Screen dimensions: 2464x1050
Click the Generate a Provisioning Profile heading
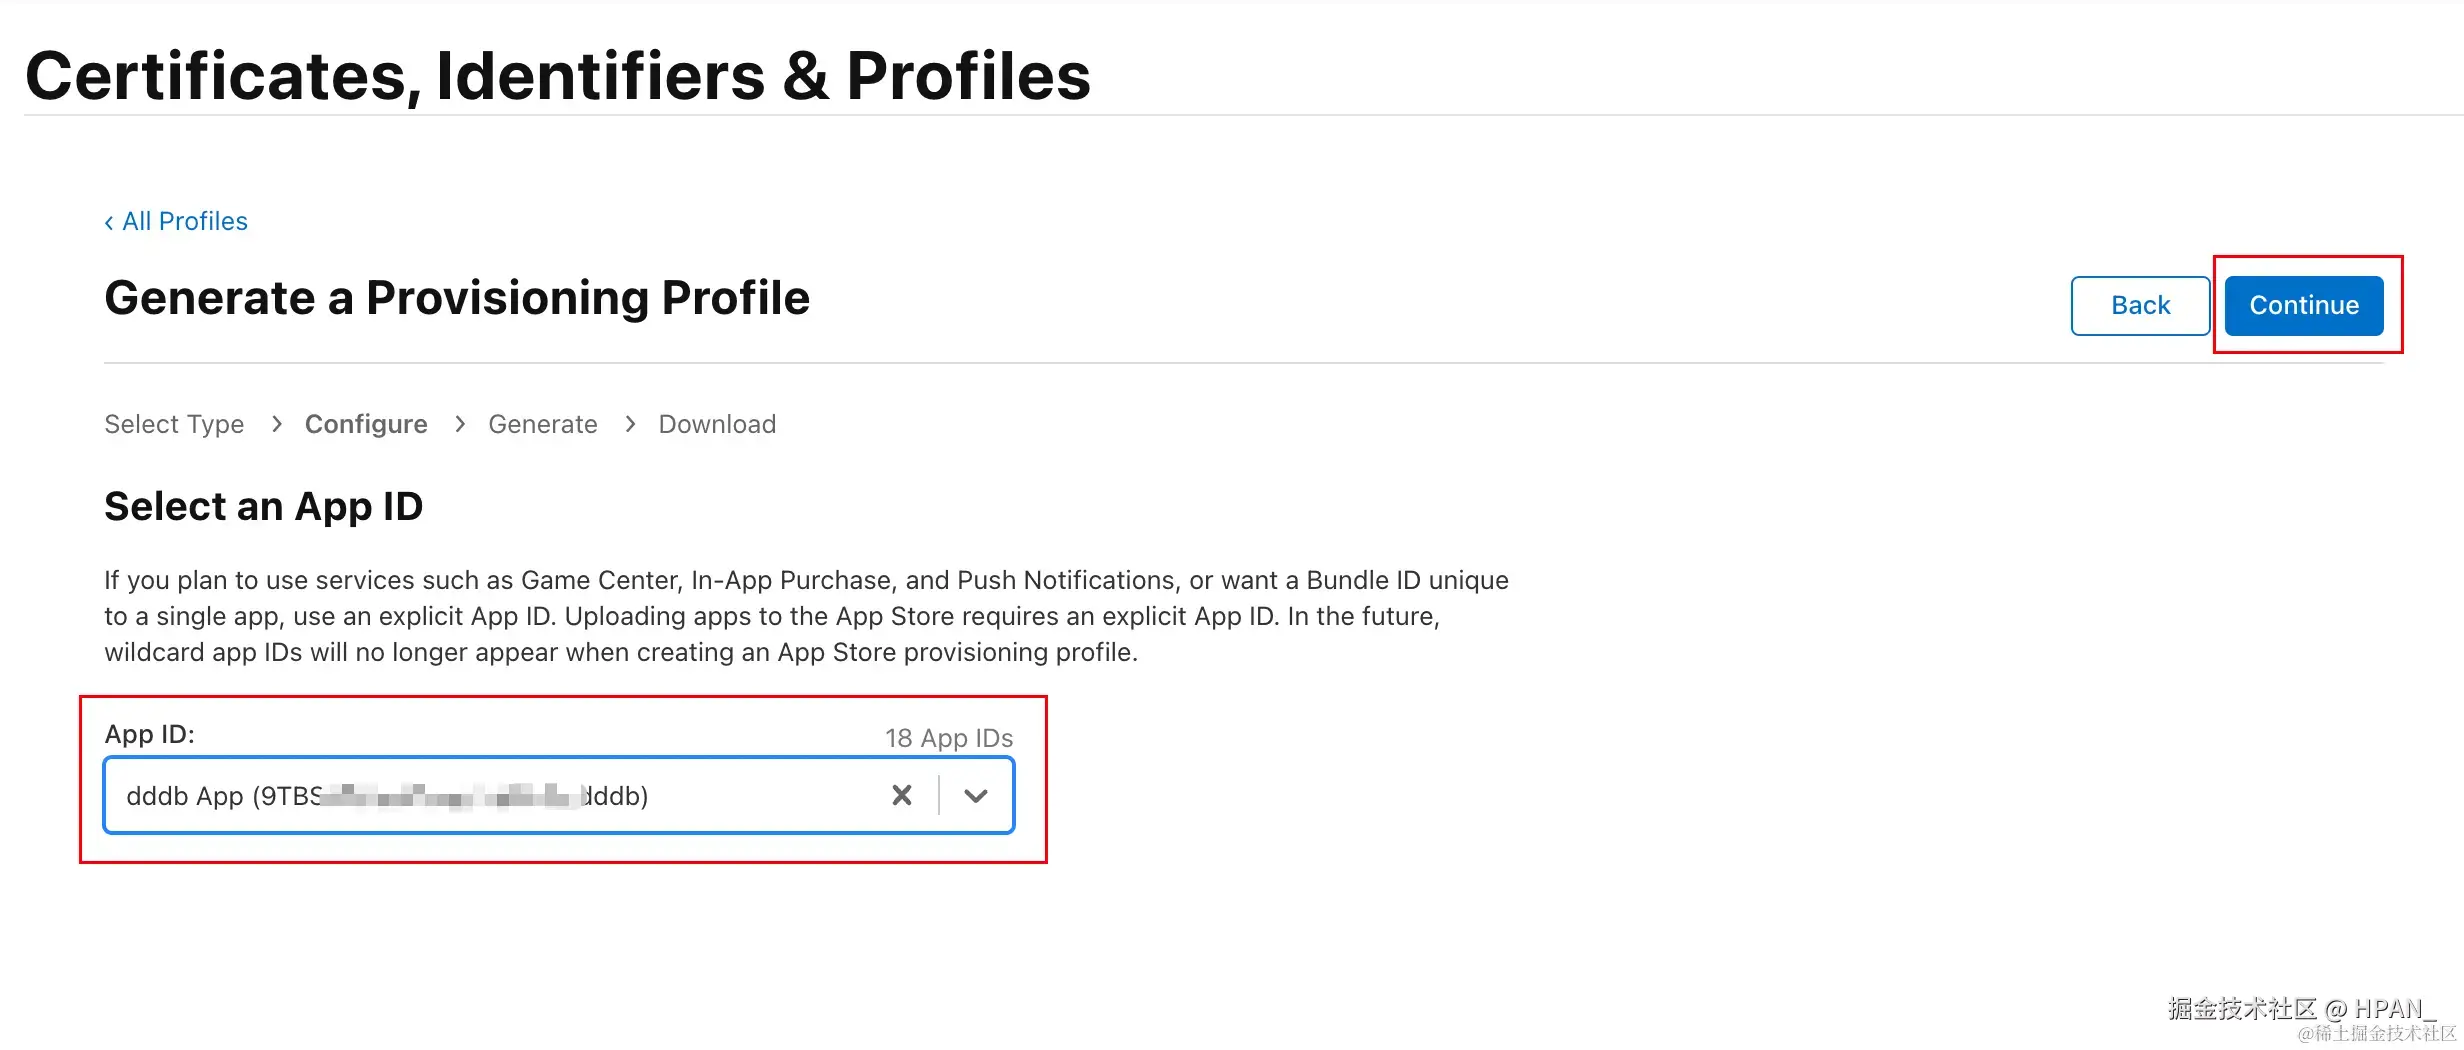[x=457, y=298]
